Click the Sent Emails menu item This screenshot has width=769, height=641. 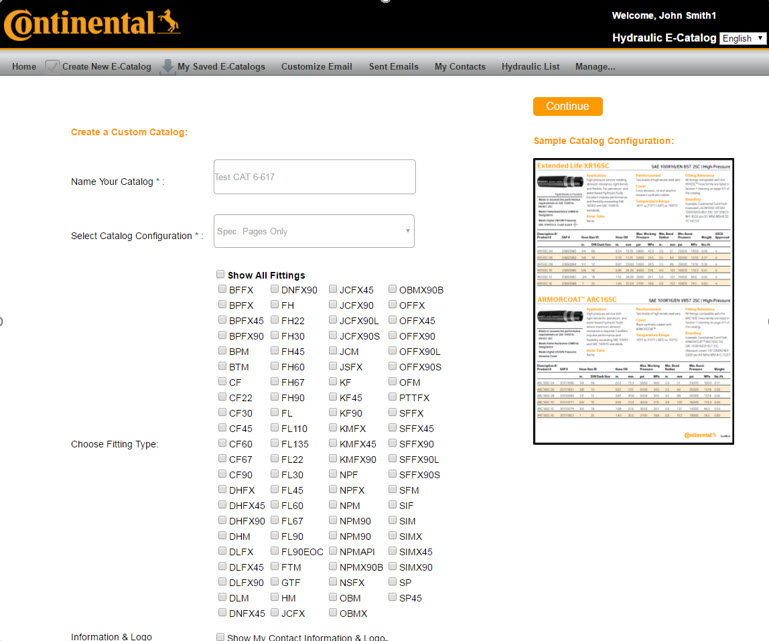coord(393,67)
